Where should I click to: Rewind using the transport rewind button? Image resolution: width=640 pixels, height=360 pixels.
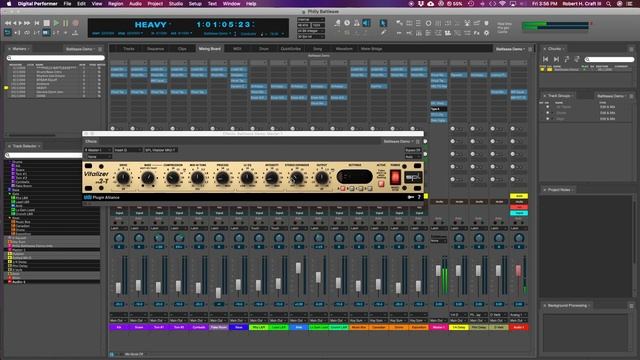click(8, 23)
